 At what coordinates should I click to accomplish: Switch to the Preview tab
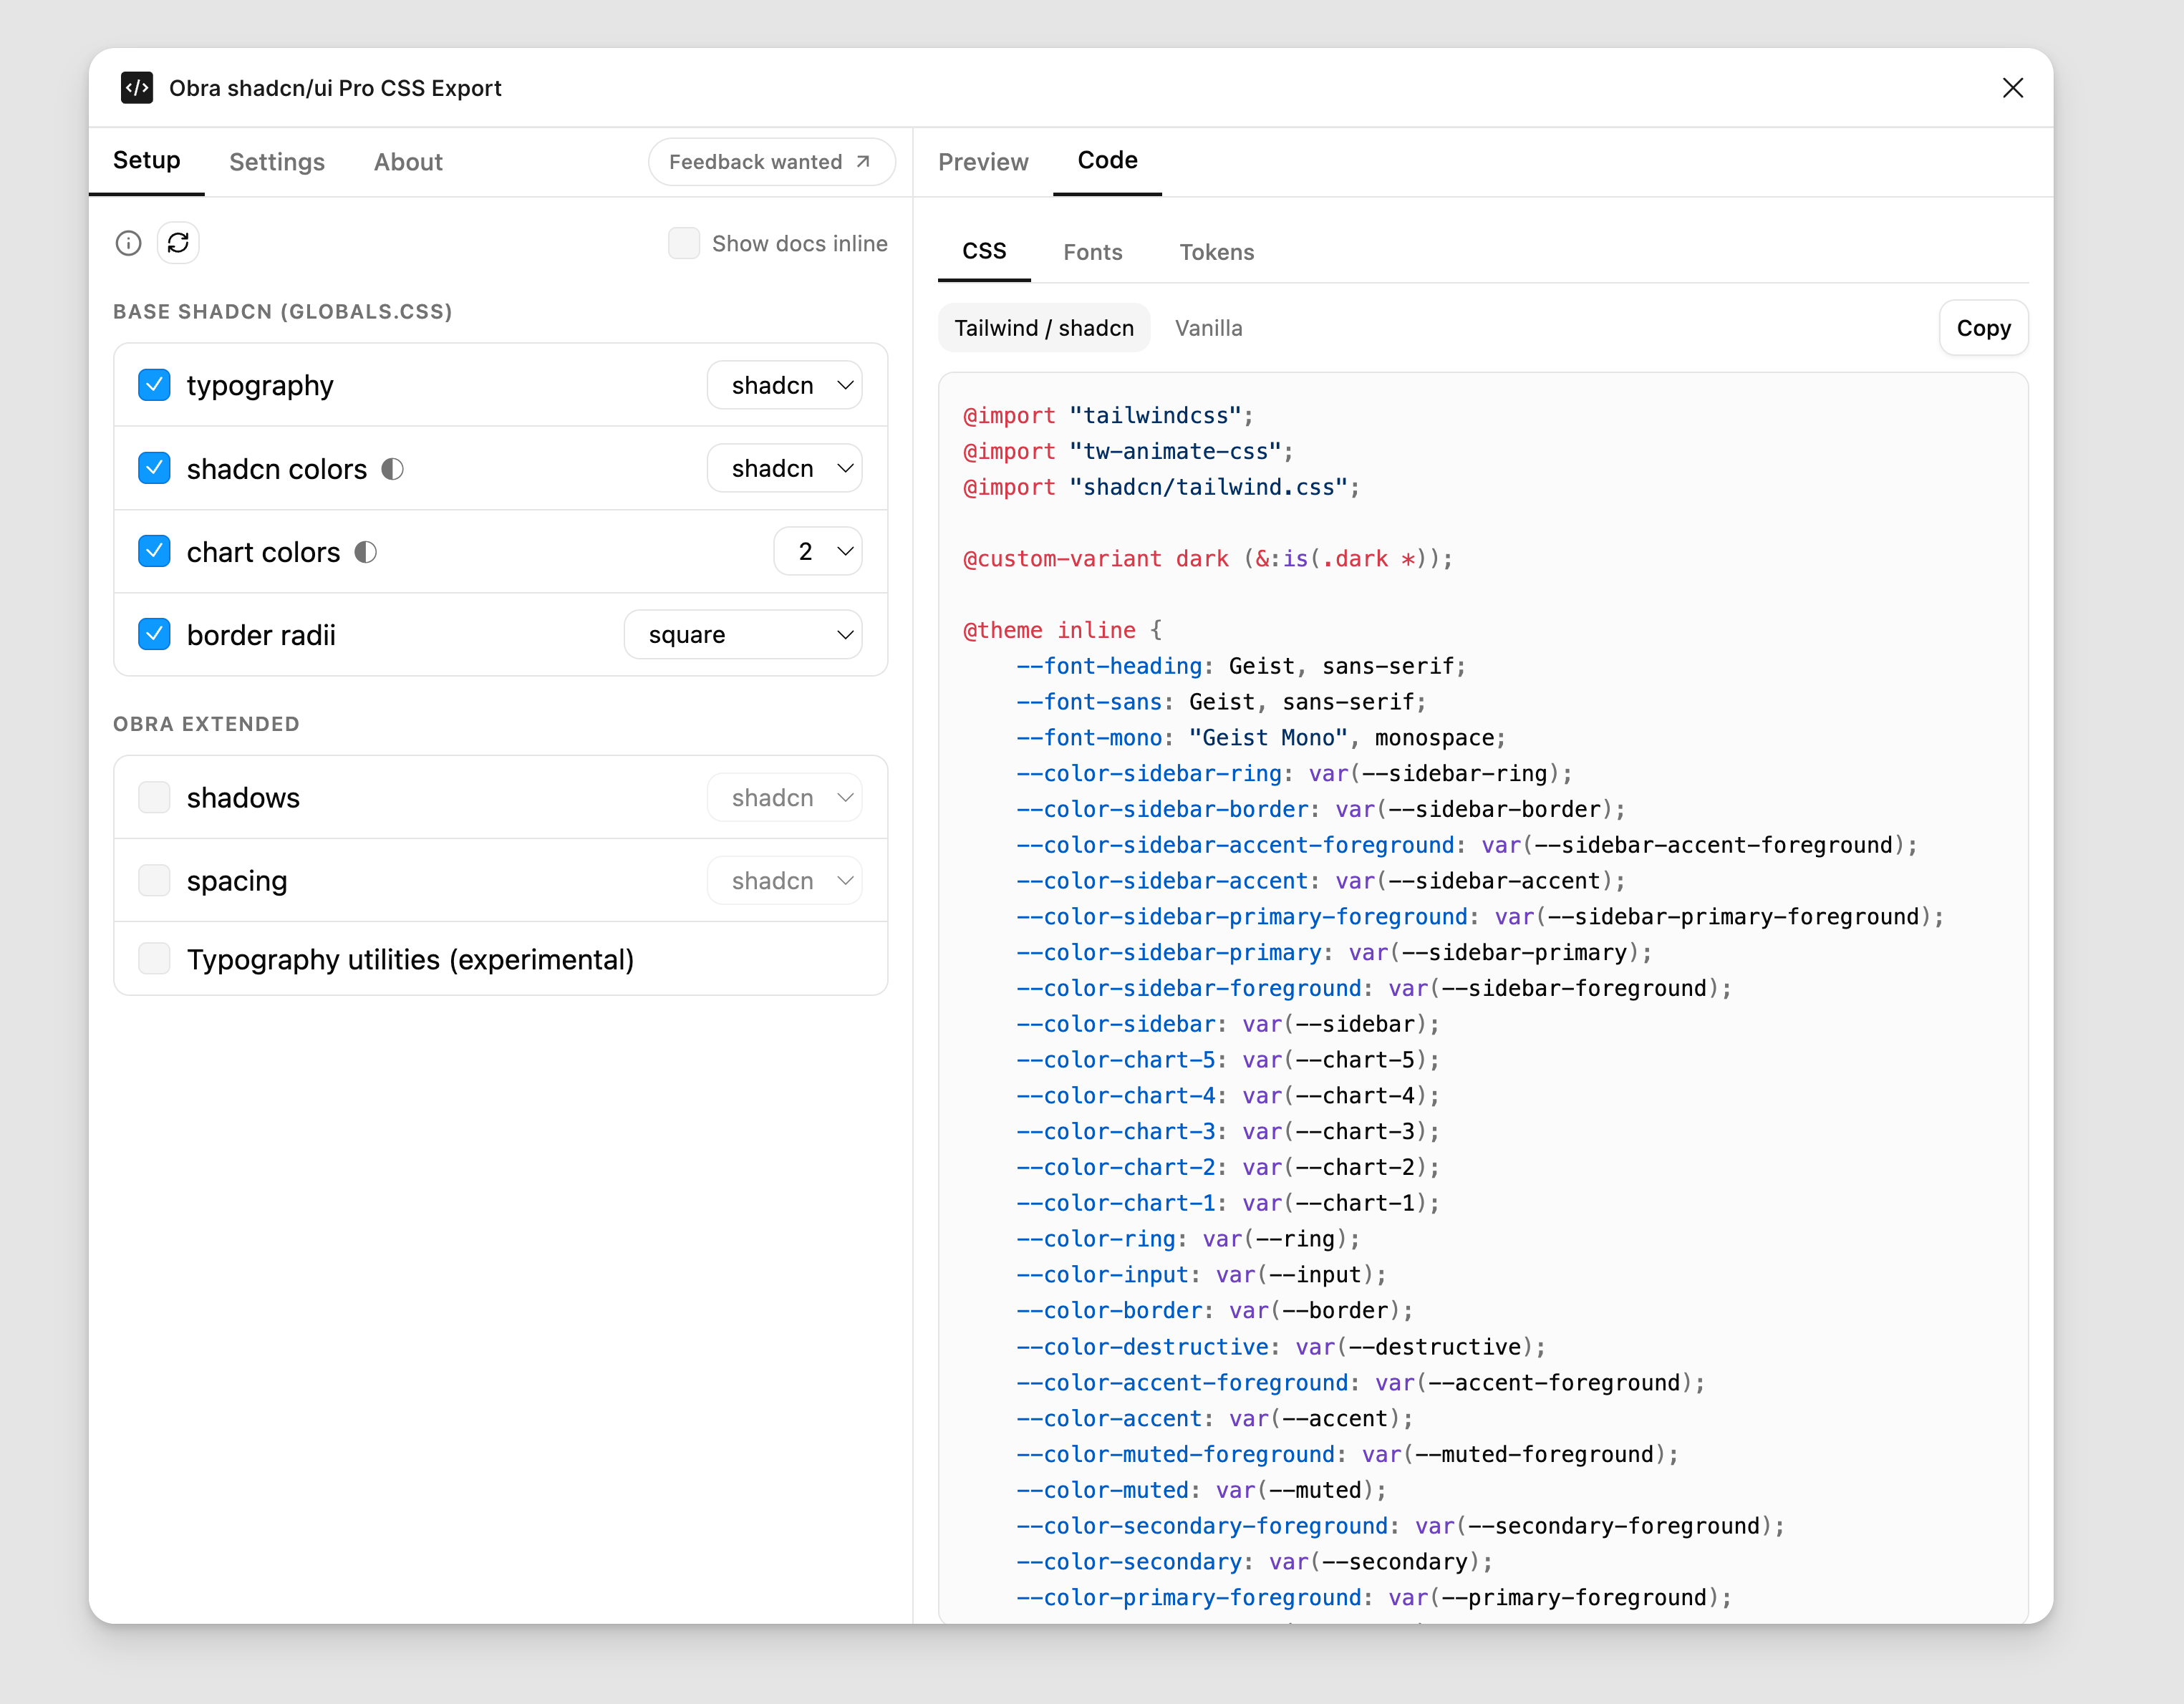pyautogui.click(x=983, y=162)
